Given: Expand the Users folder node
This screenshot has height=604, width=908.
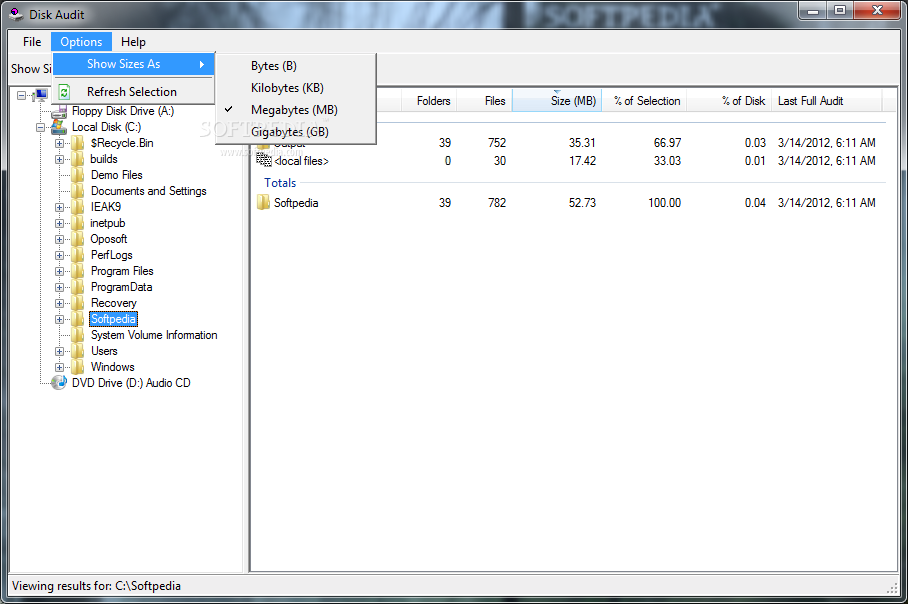Looking at the screenshot, I should point(59,352).
